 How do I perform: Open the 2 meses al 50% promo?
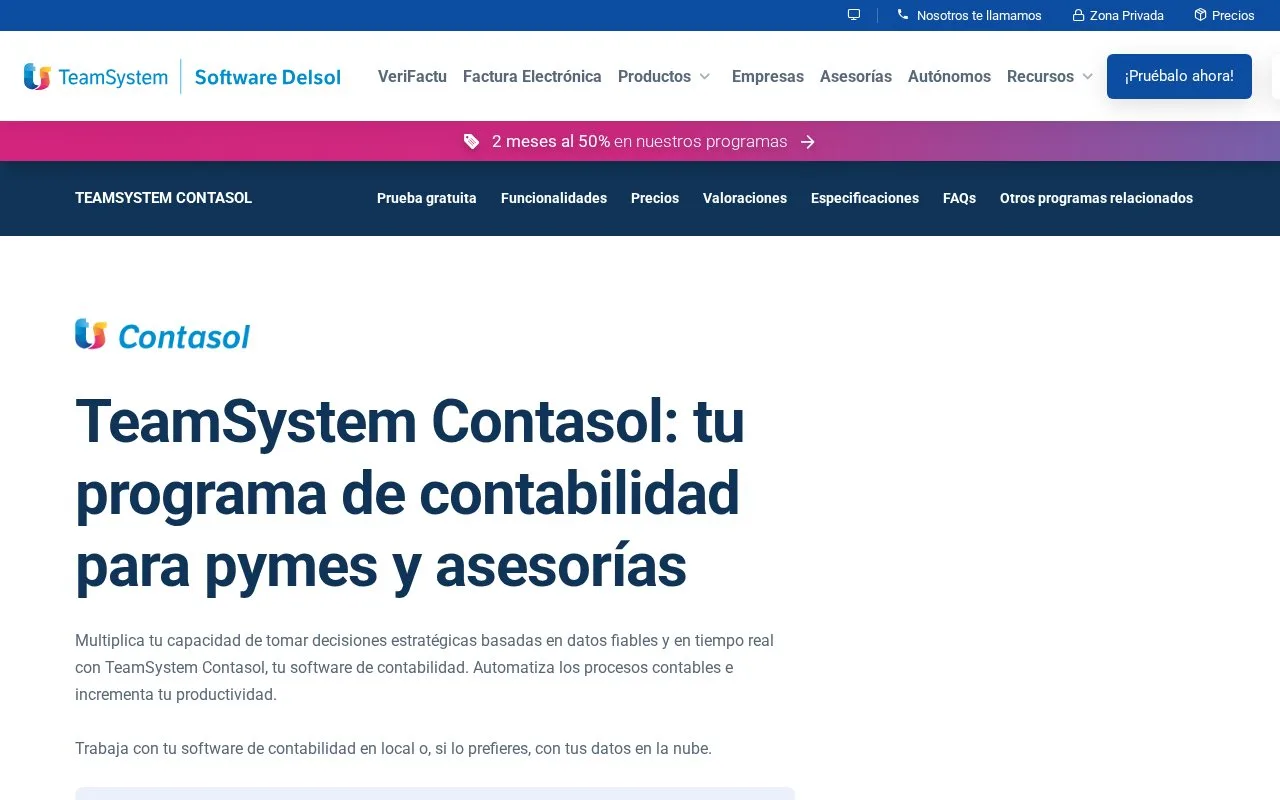640,142
